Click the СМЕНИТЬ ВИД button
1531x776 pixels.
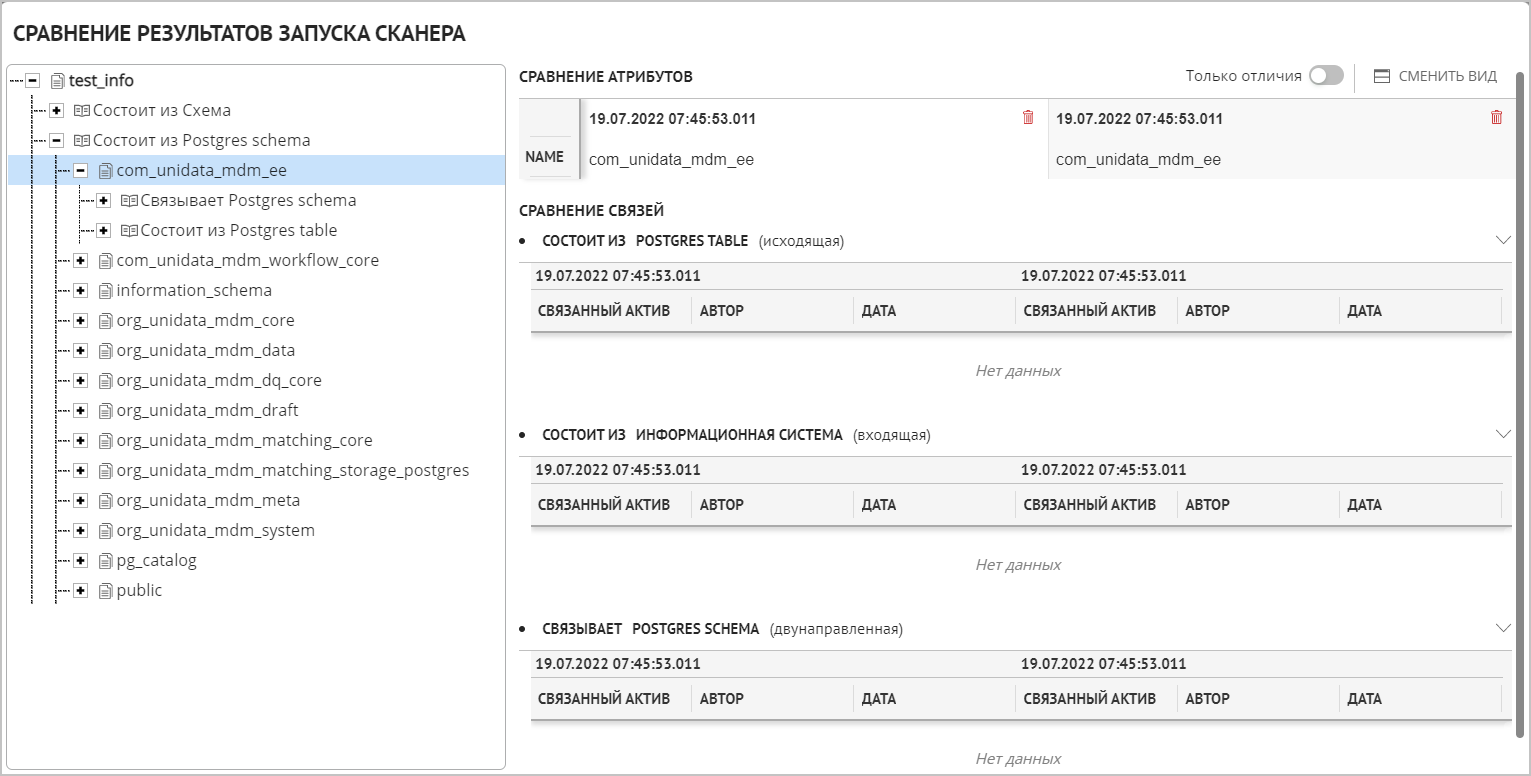pos(1435,76)
